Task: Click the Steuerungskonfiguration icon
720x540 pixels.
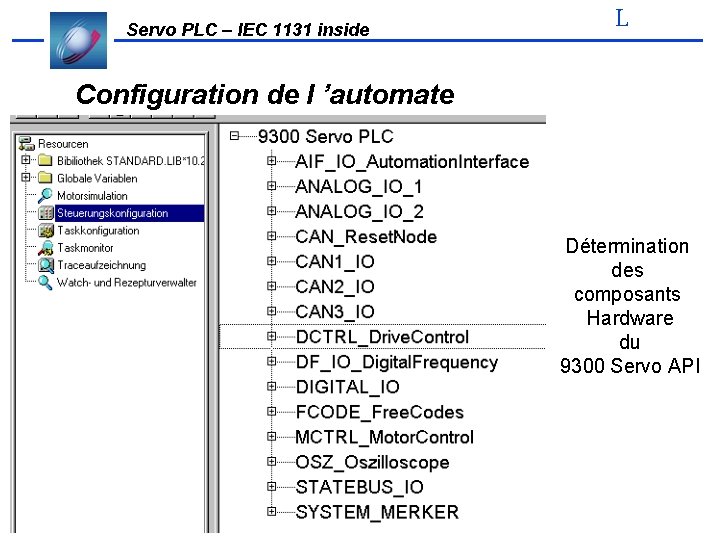Action: [x=45, y=213]
